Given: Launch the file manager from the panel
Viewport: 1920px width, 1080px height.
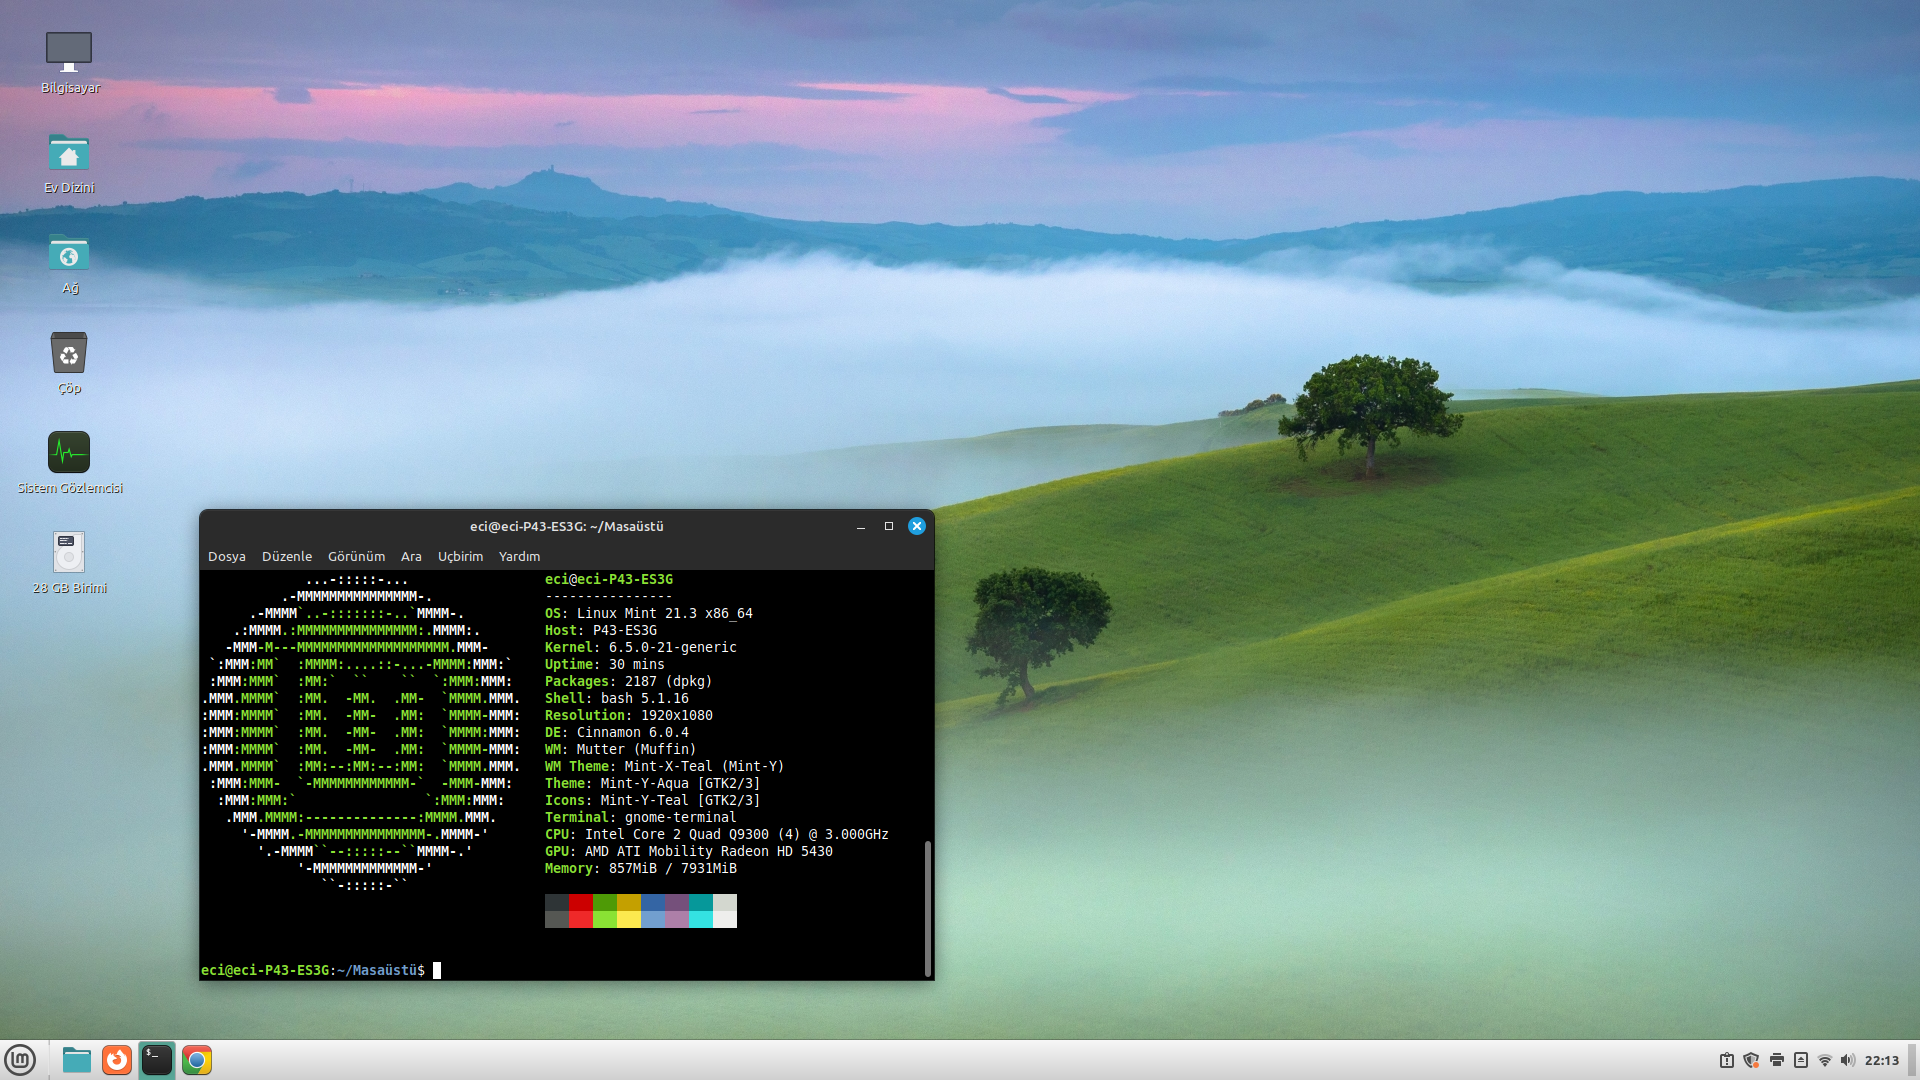Looking at the screenshot, I should coord(76,1060).
